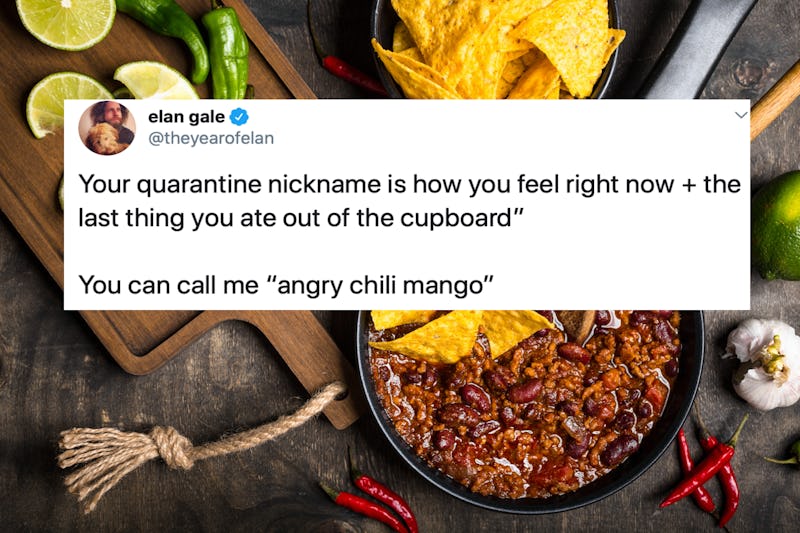Click the halved lime at top left
The height and width of the screenshot is (533, 800).
tap(66, 24)
